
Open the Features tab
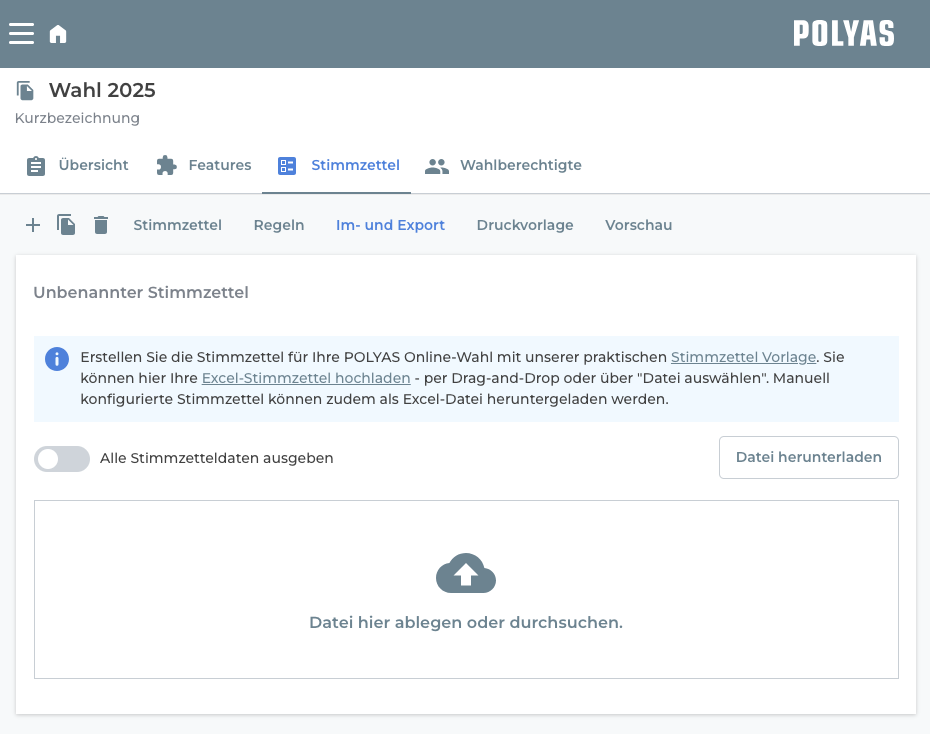click(203, 165)
